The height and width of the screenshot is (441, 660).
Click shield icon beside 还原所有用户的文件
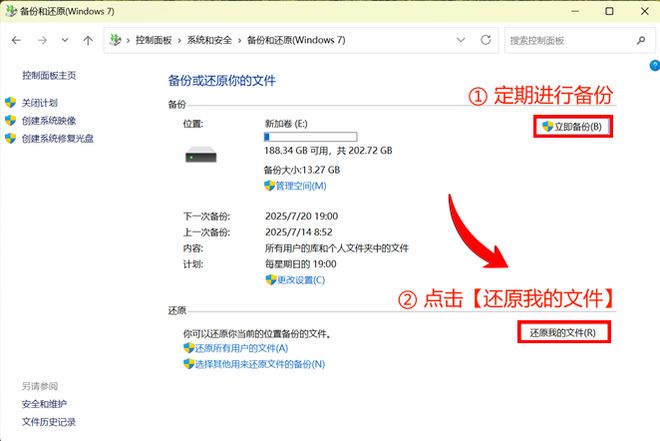[x=189, y=348]
